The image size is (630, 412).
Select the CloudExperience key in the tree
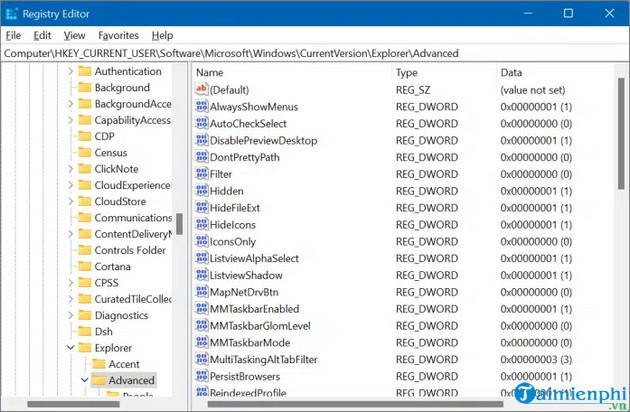pos(133,185)
